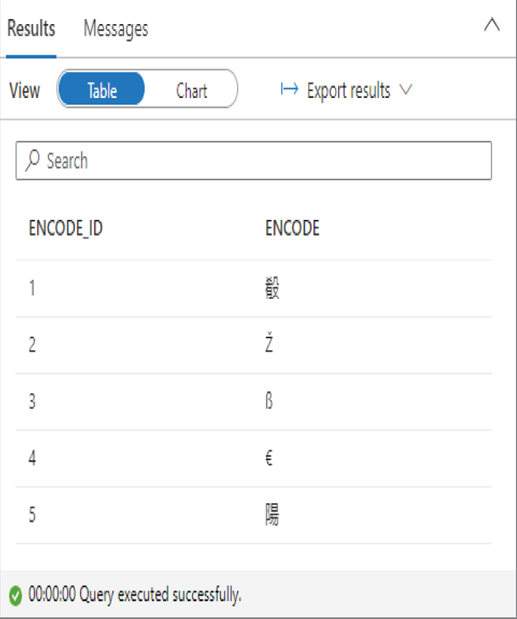Click the green success checkmark icon
Screen dimensions: 517x619
point(15,595)
